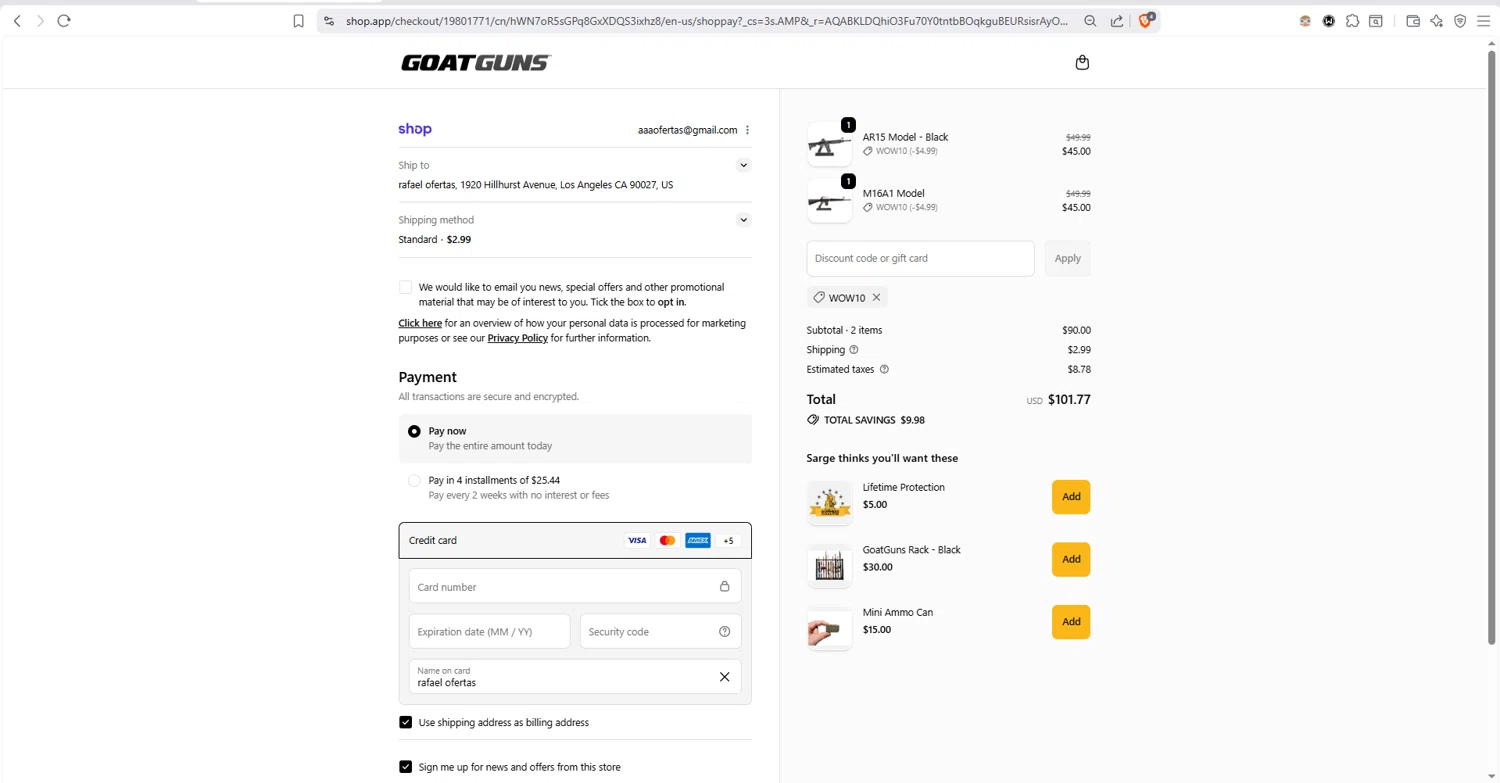Tick the promotional email opt-in checkbox
The height and width of the screenshot is (783, 1500).
405,287
